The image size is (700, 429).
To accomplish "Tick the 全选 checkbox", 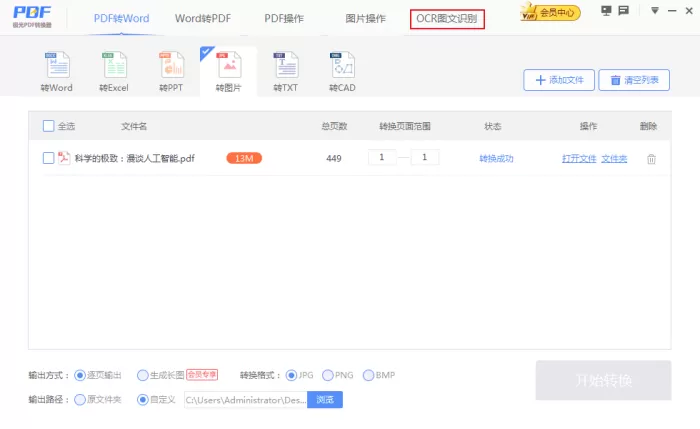I will [49, 126].
